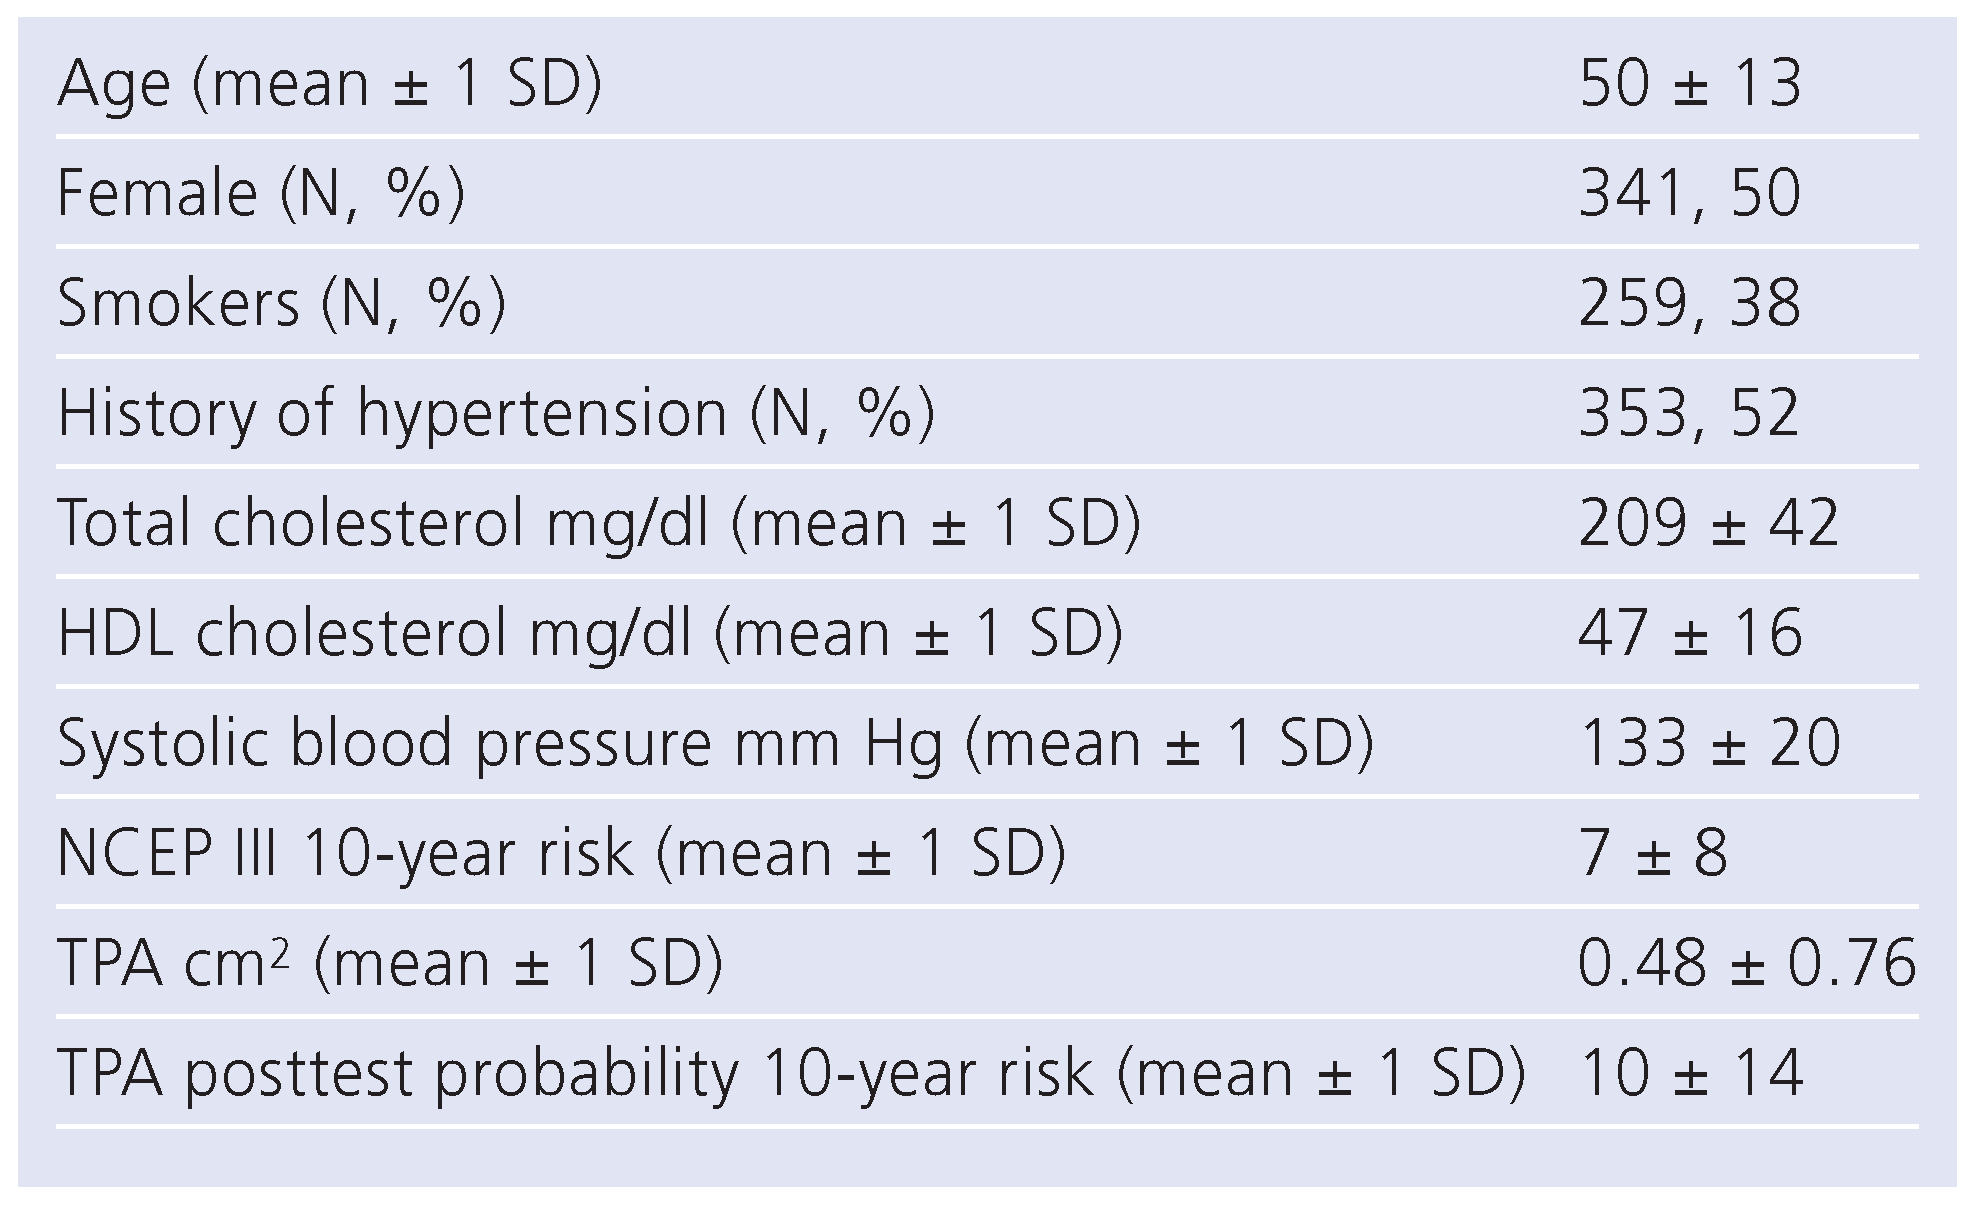
Task: Select the NCEP risk value 7 ± 8
Action: 1652,853
